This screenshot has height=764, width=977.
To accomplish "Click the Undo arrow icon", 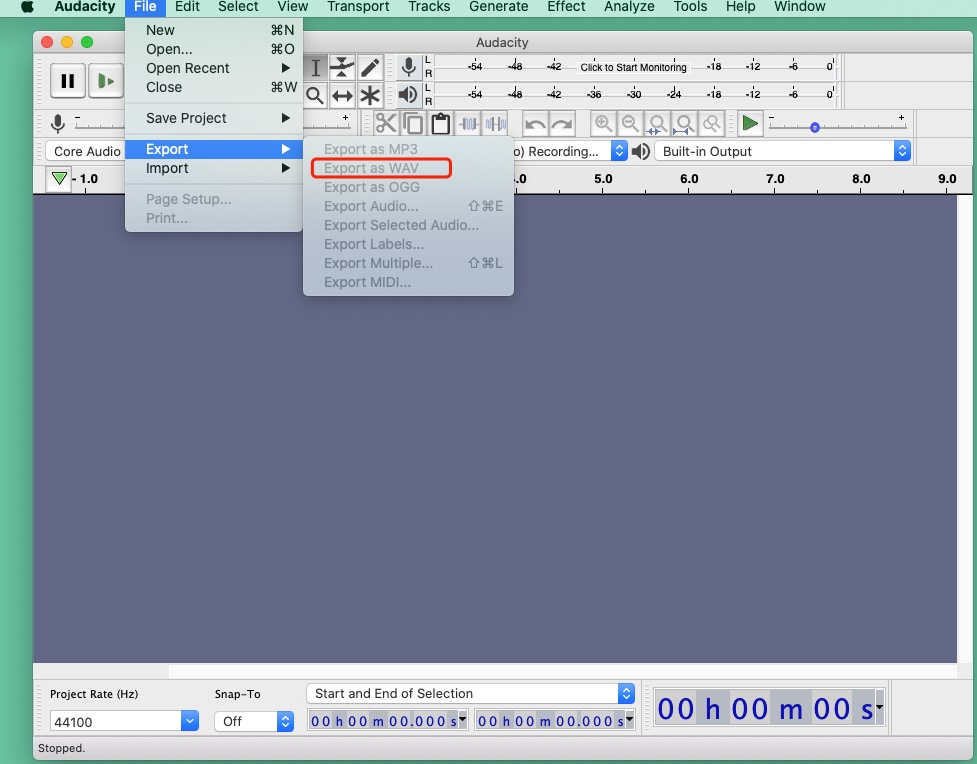I will pyautogui.click(x=535, y=123).
